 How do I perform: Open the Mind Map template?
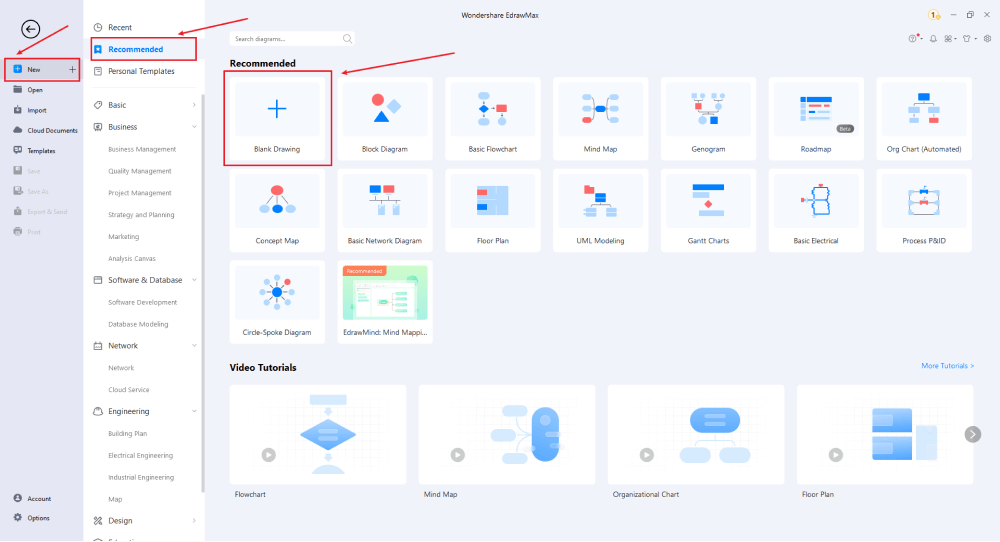click(601, 119)
